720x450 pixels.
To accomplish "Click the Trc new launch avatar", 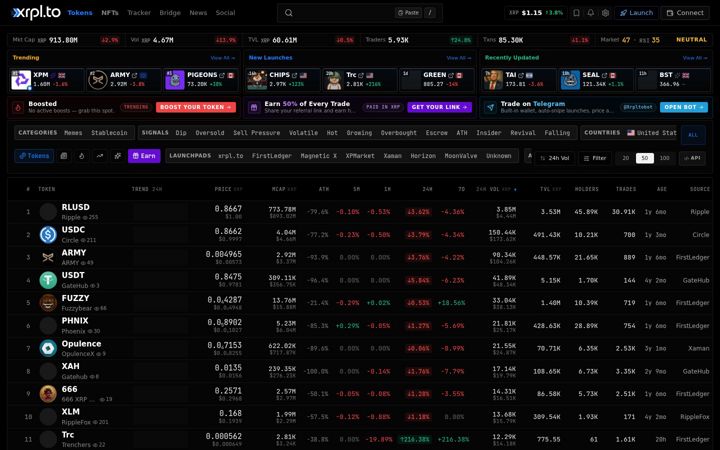I will pyautogui.click(x=334, y=80).
